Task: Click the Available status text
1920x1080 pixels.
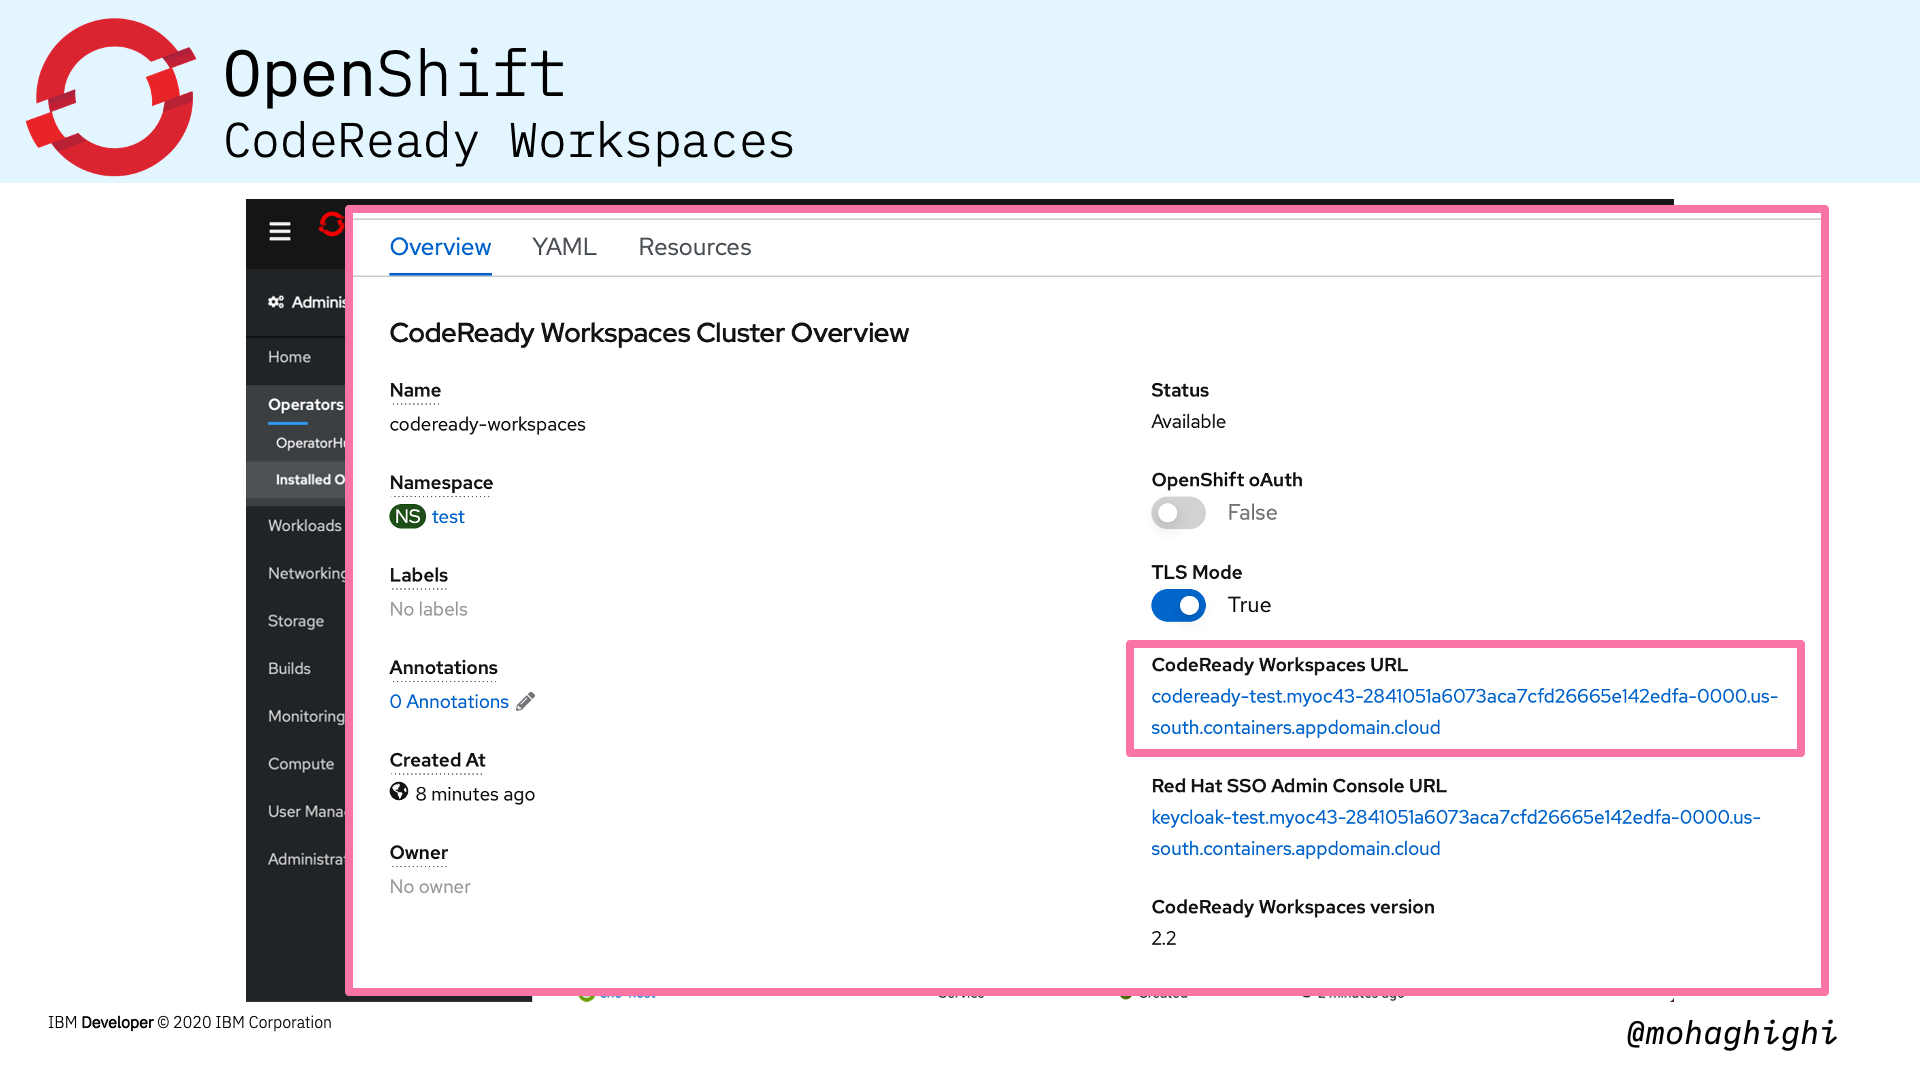Action: pyautogui.click(x=1188, y=422)
